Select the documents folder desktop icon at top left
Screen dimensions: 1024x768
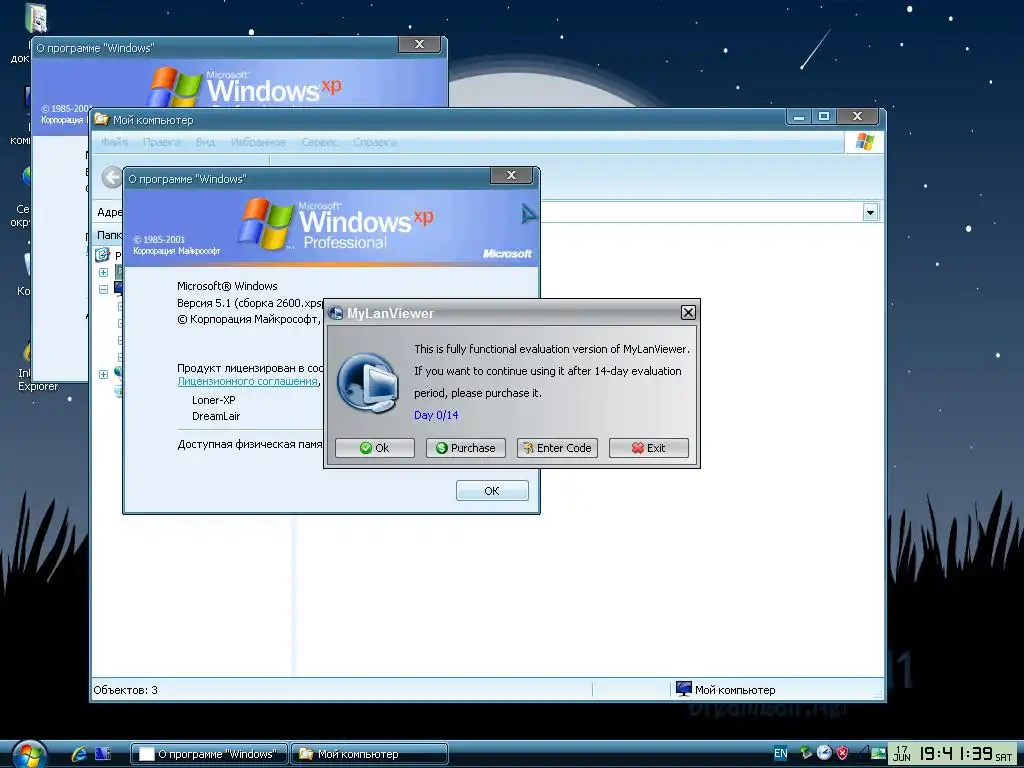(36, 18)
